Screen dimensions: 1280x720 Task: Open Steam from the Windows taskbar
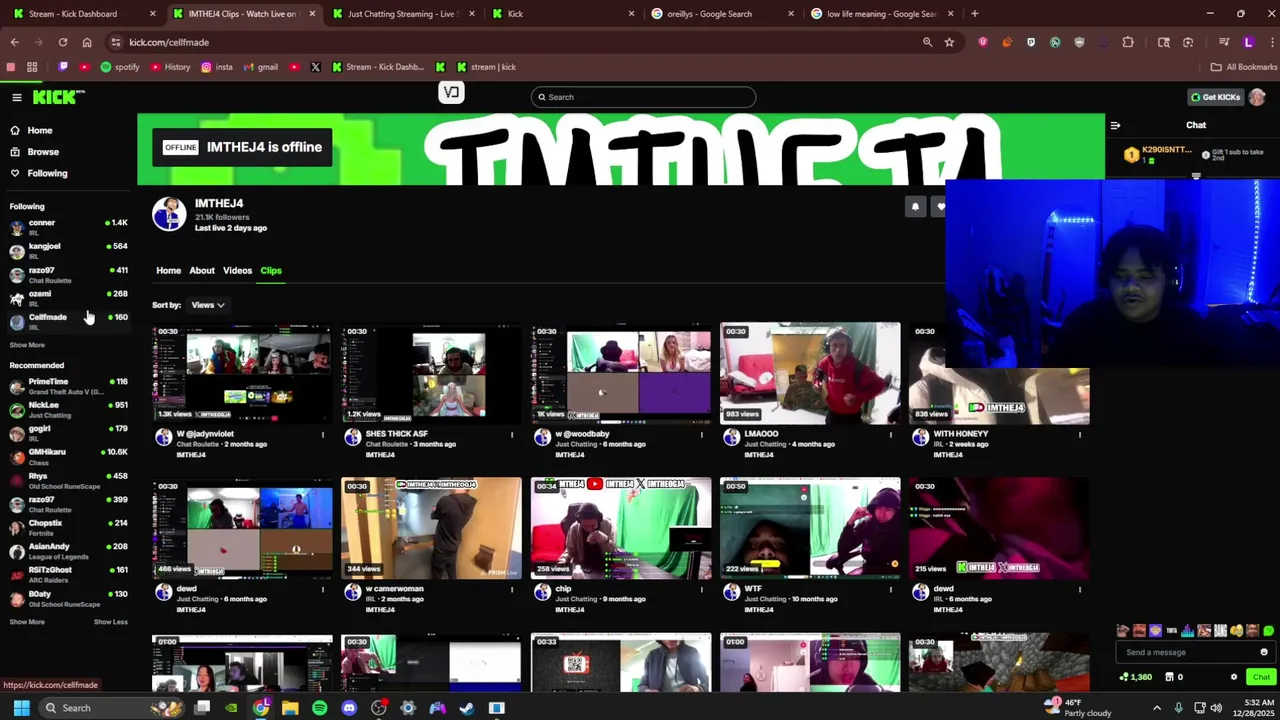click(x=467, y=708)
